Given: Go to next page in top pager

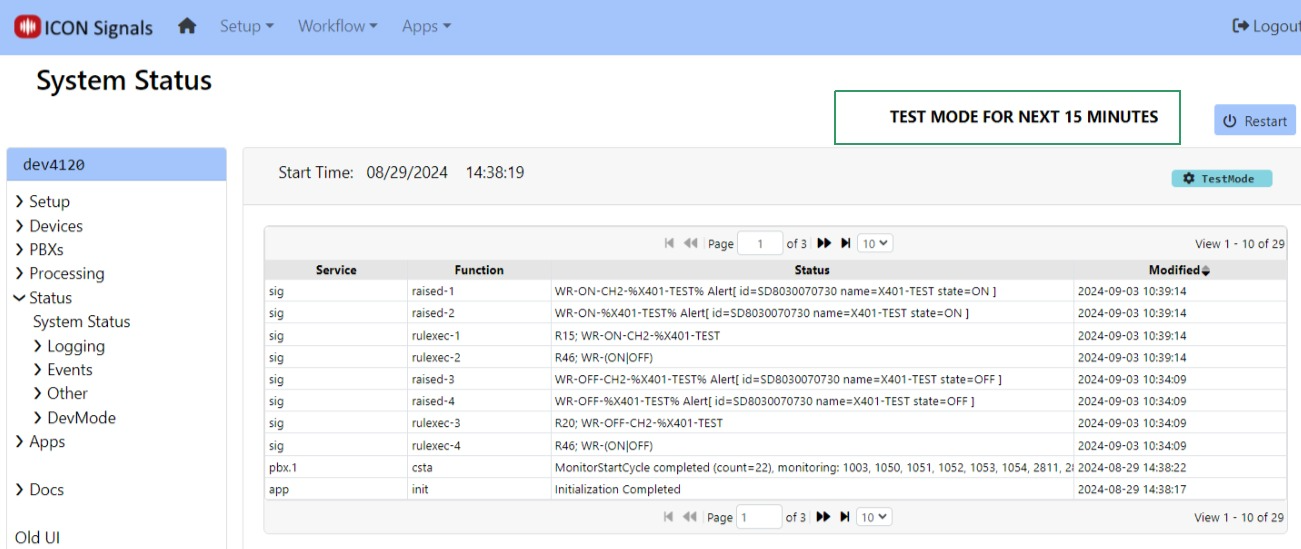Looking at the screenshot, I should [x=824, y=243].
